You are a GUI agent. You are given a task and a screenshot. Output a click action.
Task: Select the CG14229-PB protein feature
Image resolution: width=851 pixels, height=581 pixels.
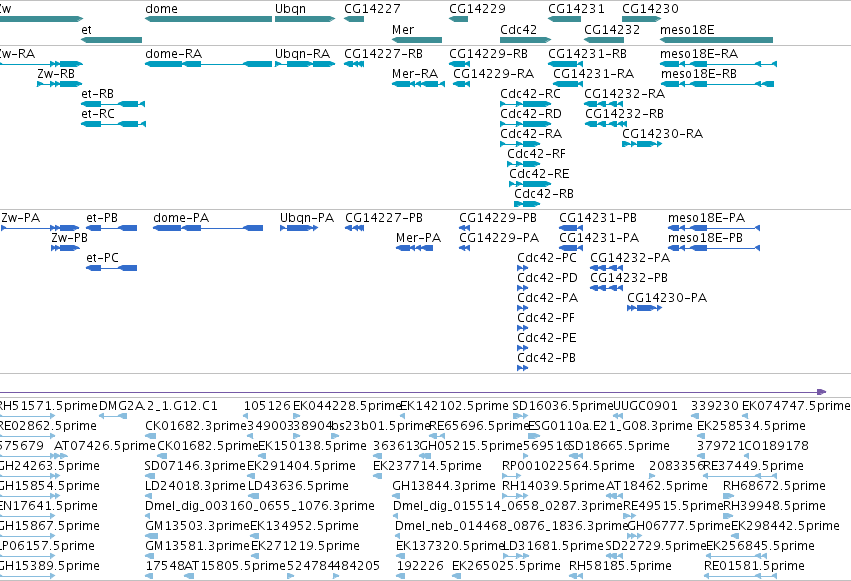[x=465, y=228]
